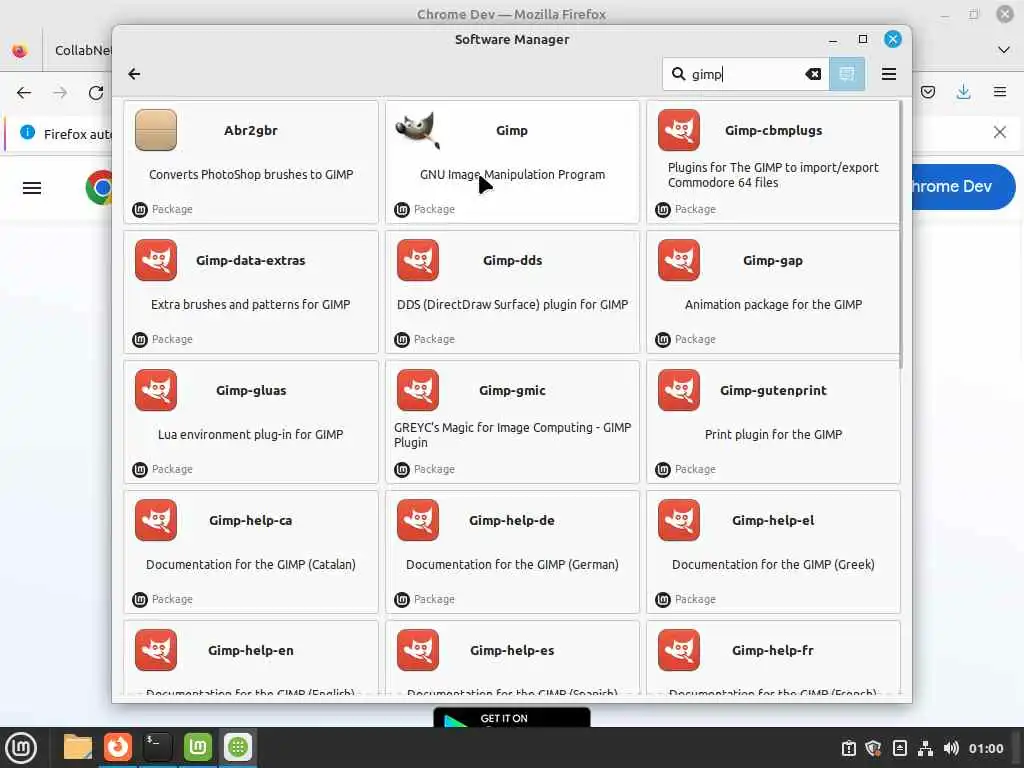Open volume control in system tray
The image size is (1024, 768).
pyautogui.click(x=952, y=748)
